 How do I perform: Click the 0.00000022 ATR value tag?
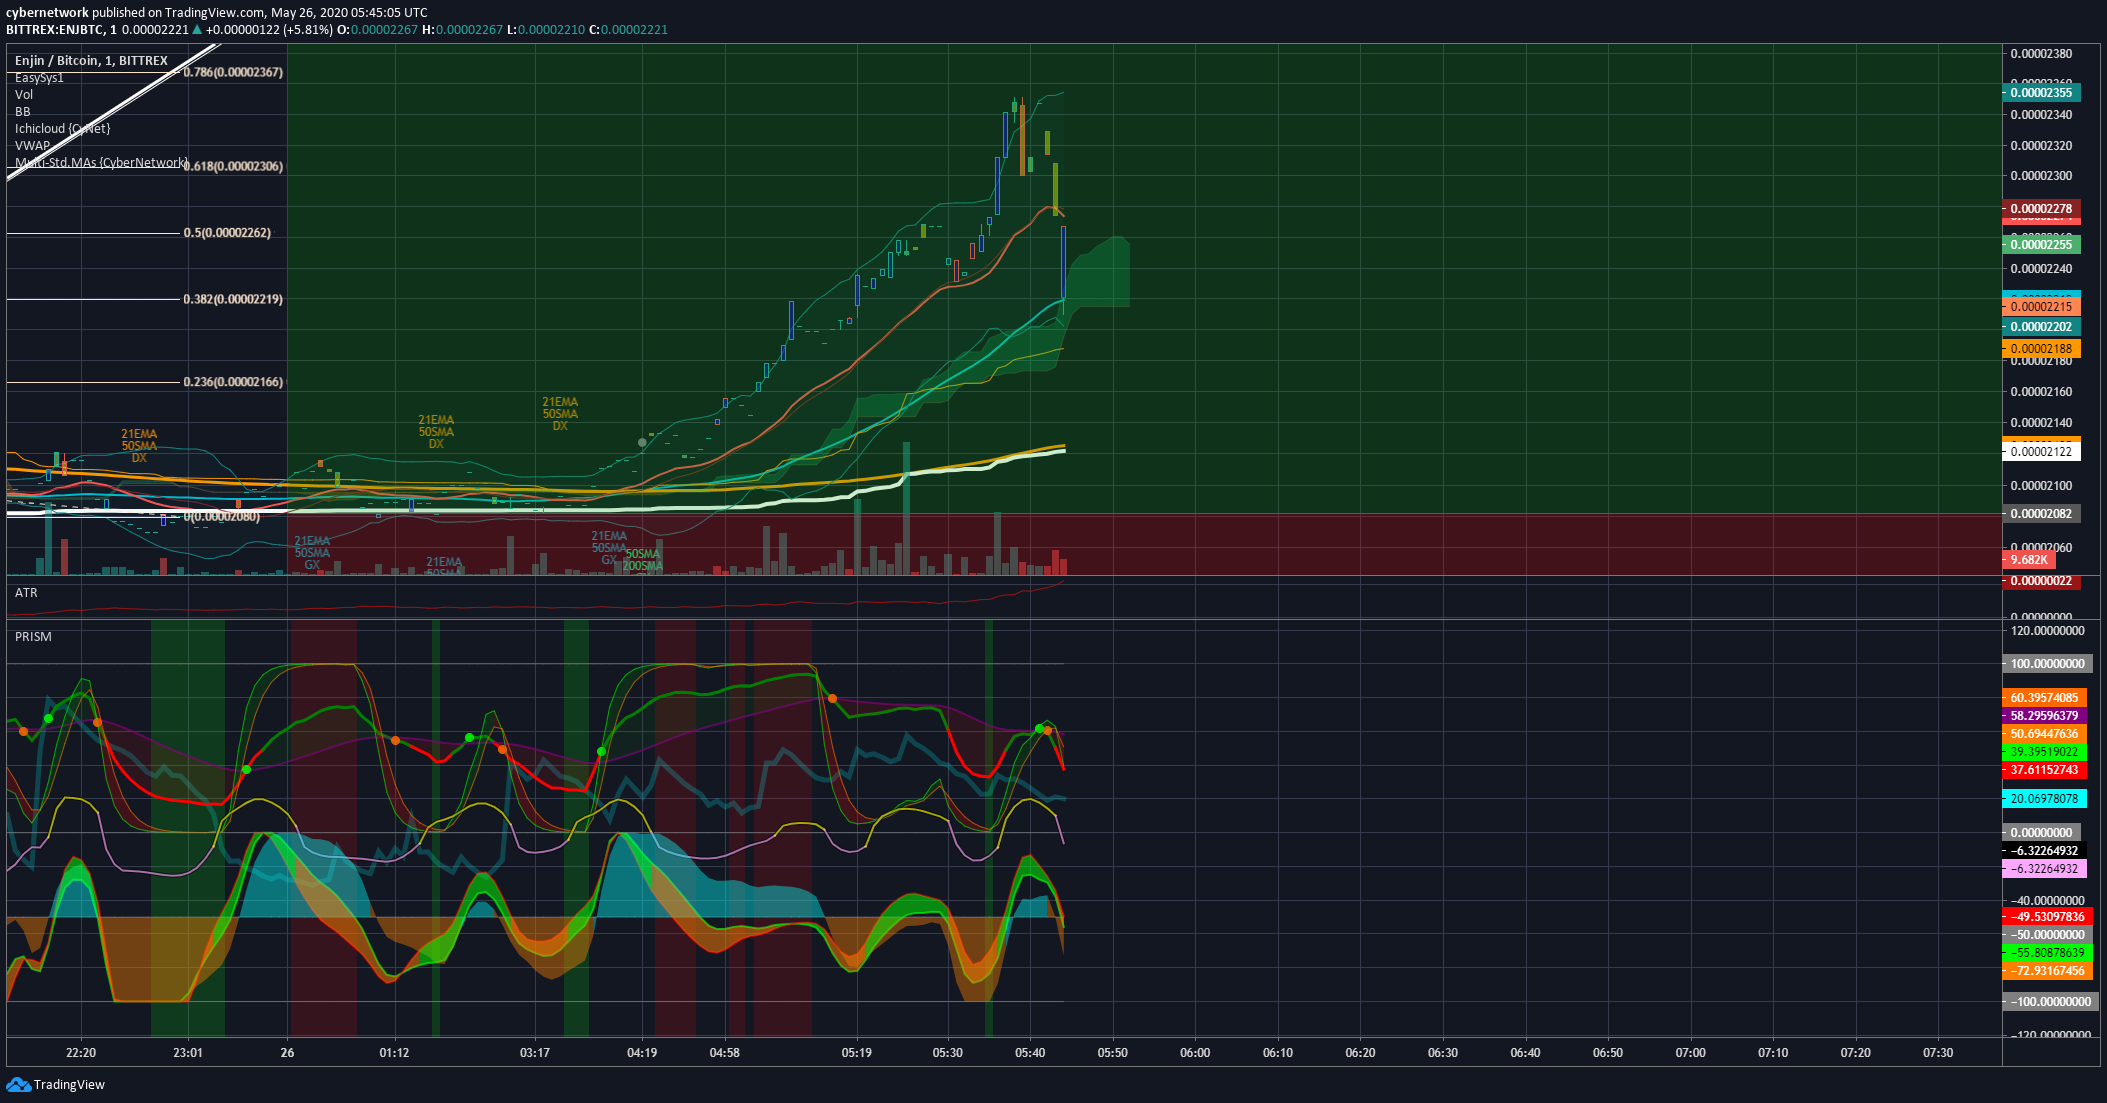pos(2041,581)
